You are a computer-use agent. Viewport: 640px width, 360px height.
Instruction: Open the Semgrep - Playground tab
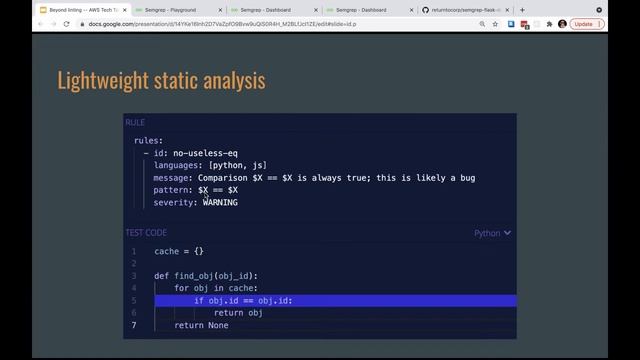click(171, 10)
